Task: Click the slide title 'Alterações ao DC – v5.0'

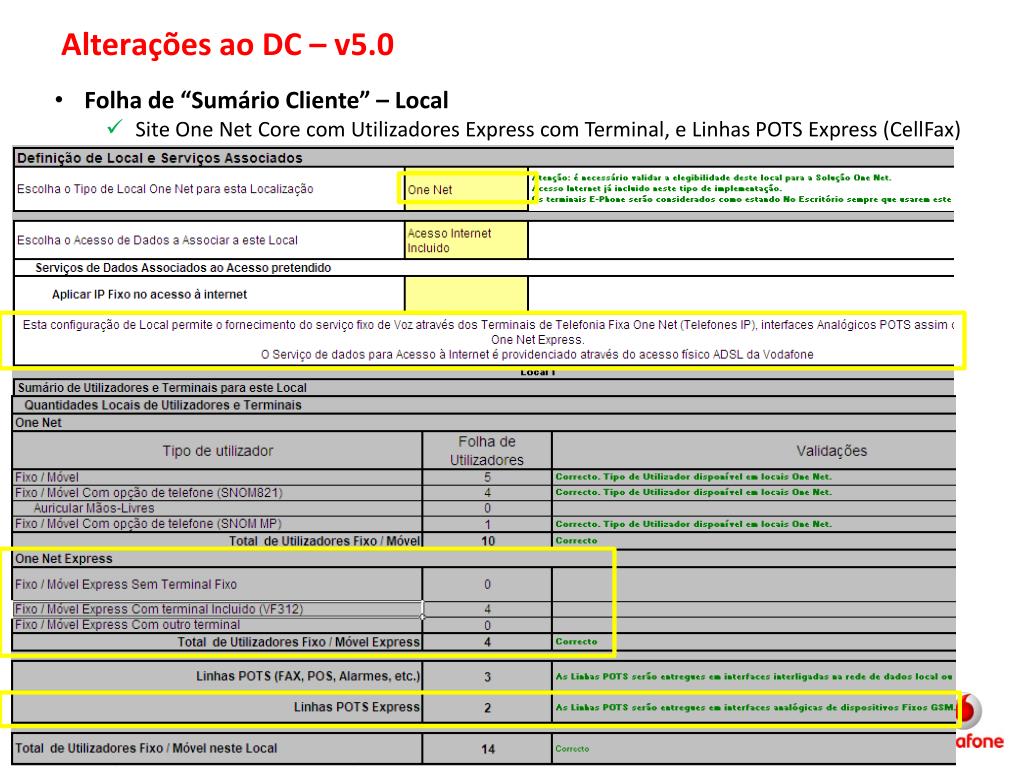Action: (x=227, y=44)
